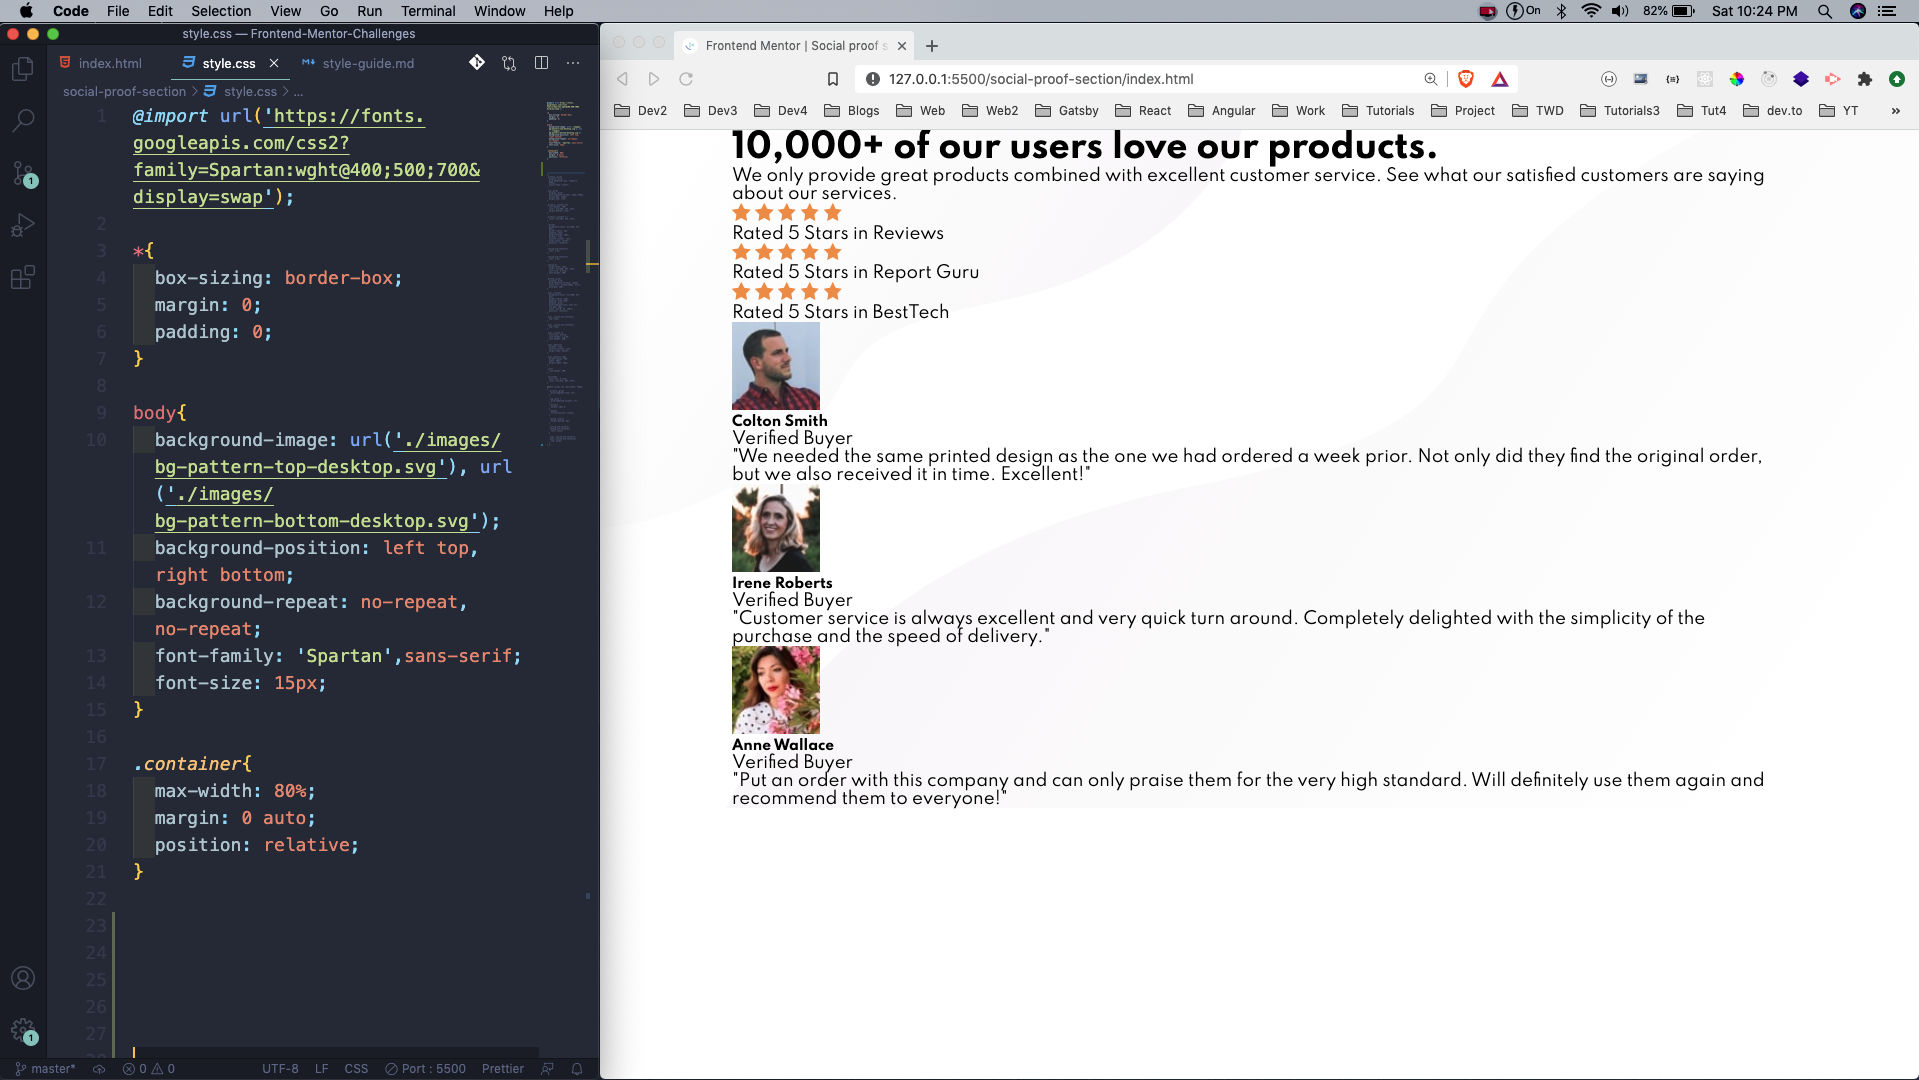Open the Run and Debug view
Viewport: 1919px width, 1080px height.
[x=22, y=225]
